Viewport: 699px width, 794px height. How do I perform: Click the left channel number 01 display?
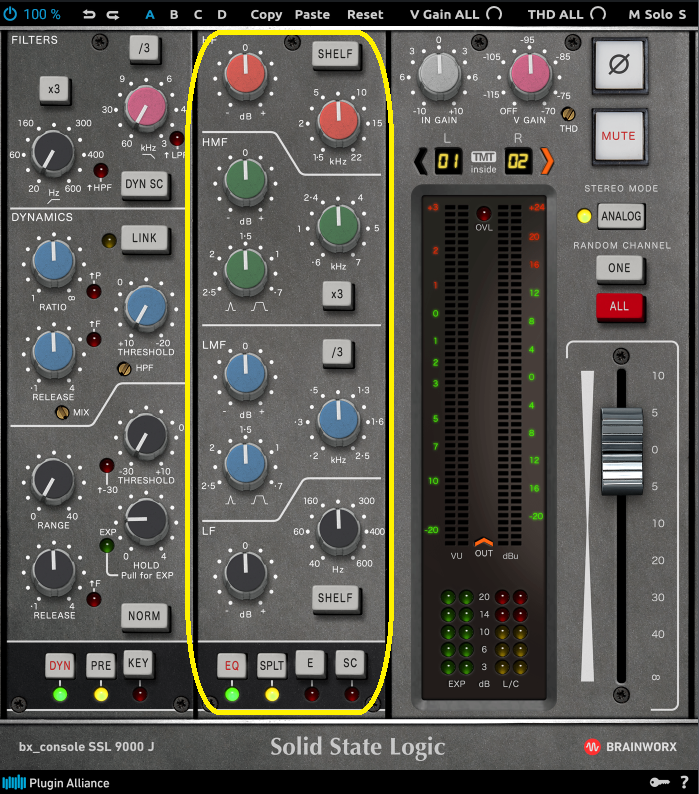448,162
